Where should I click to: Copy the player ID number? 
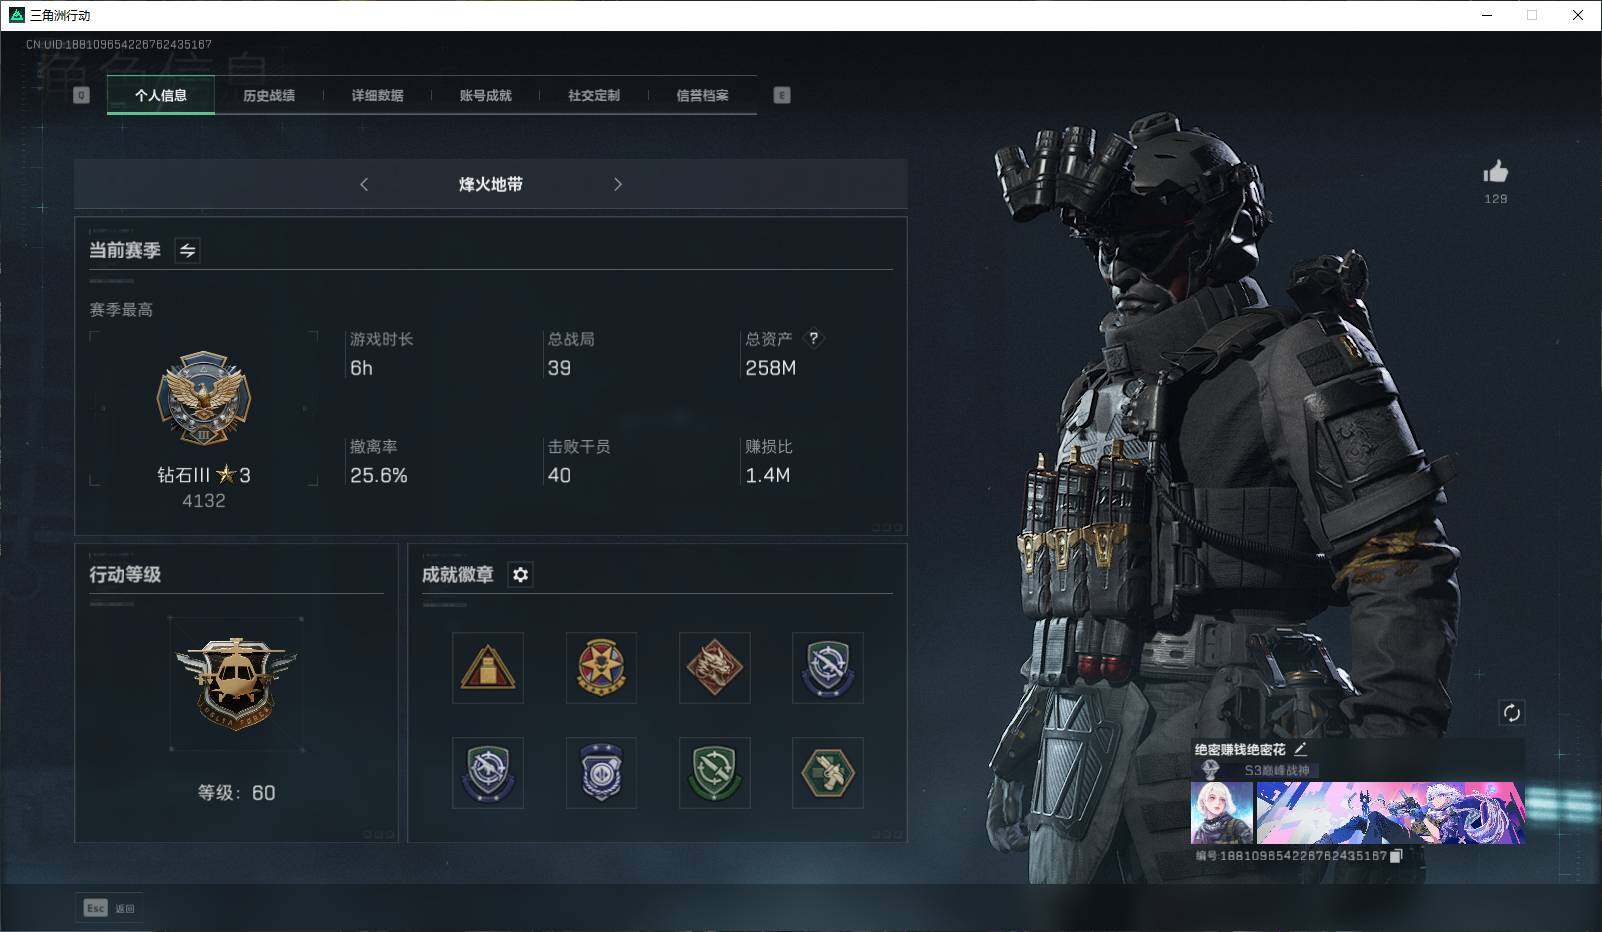[x=1397, y=856]
